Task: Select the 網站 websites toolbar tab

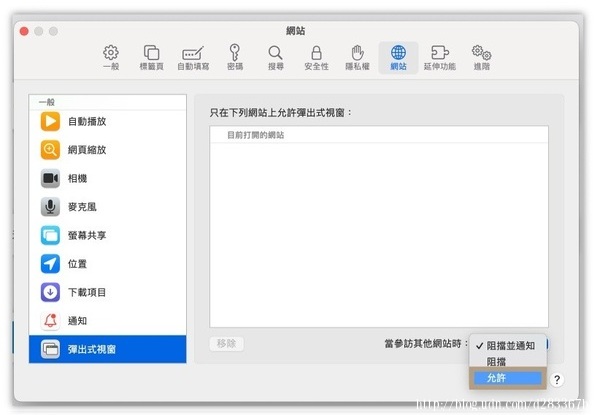Action: pos(398,58)
